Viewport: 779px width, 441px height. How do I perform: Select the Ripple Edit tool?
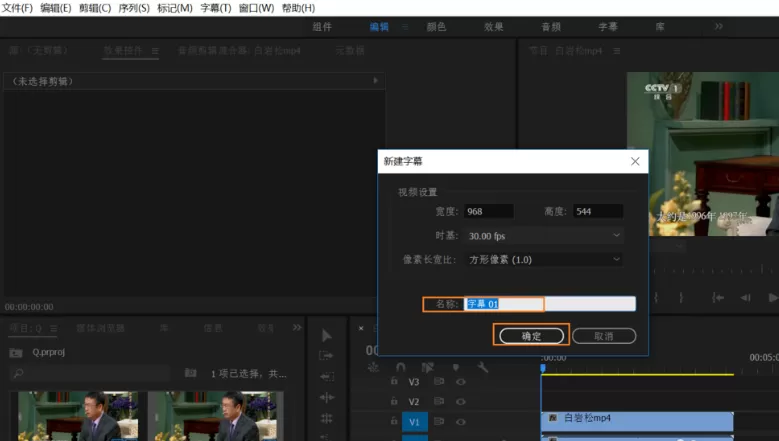coord(326,377)
